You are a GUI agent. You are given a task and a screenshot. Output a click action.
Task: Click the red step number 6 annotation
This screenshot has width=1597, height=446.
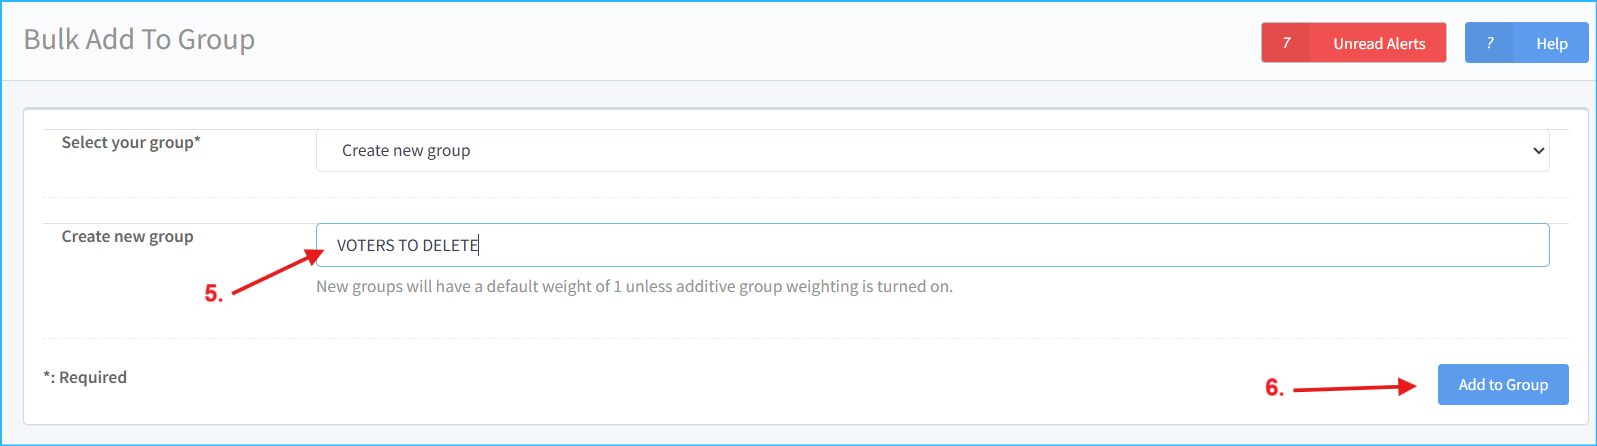coord(1274,388)
